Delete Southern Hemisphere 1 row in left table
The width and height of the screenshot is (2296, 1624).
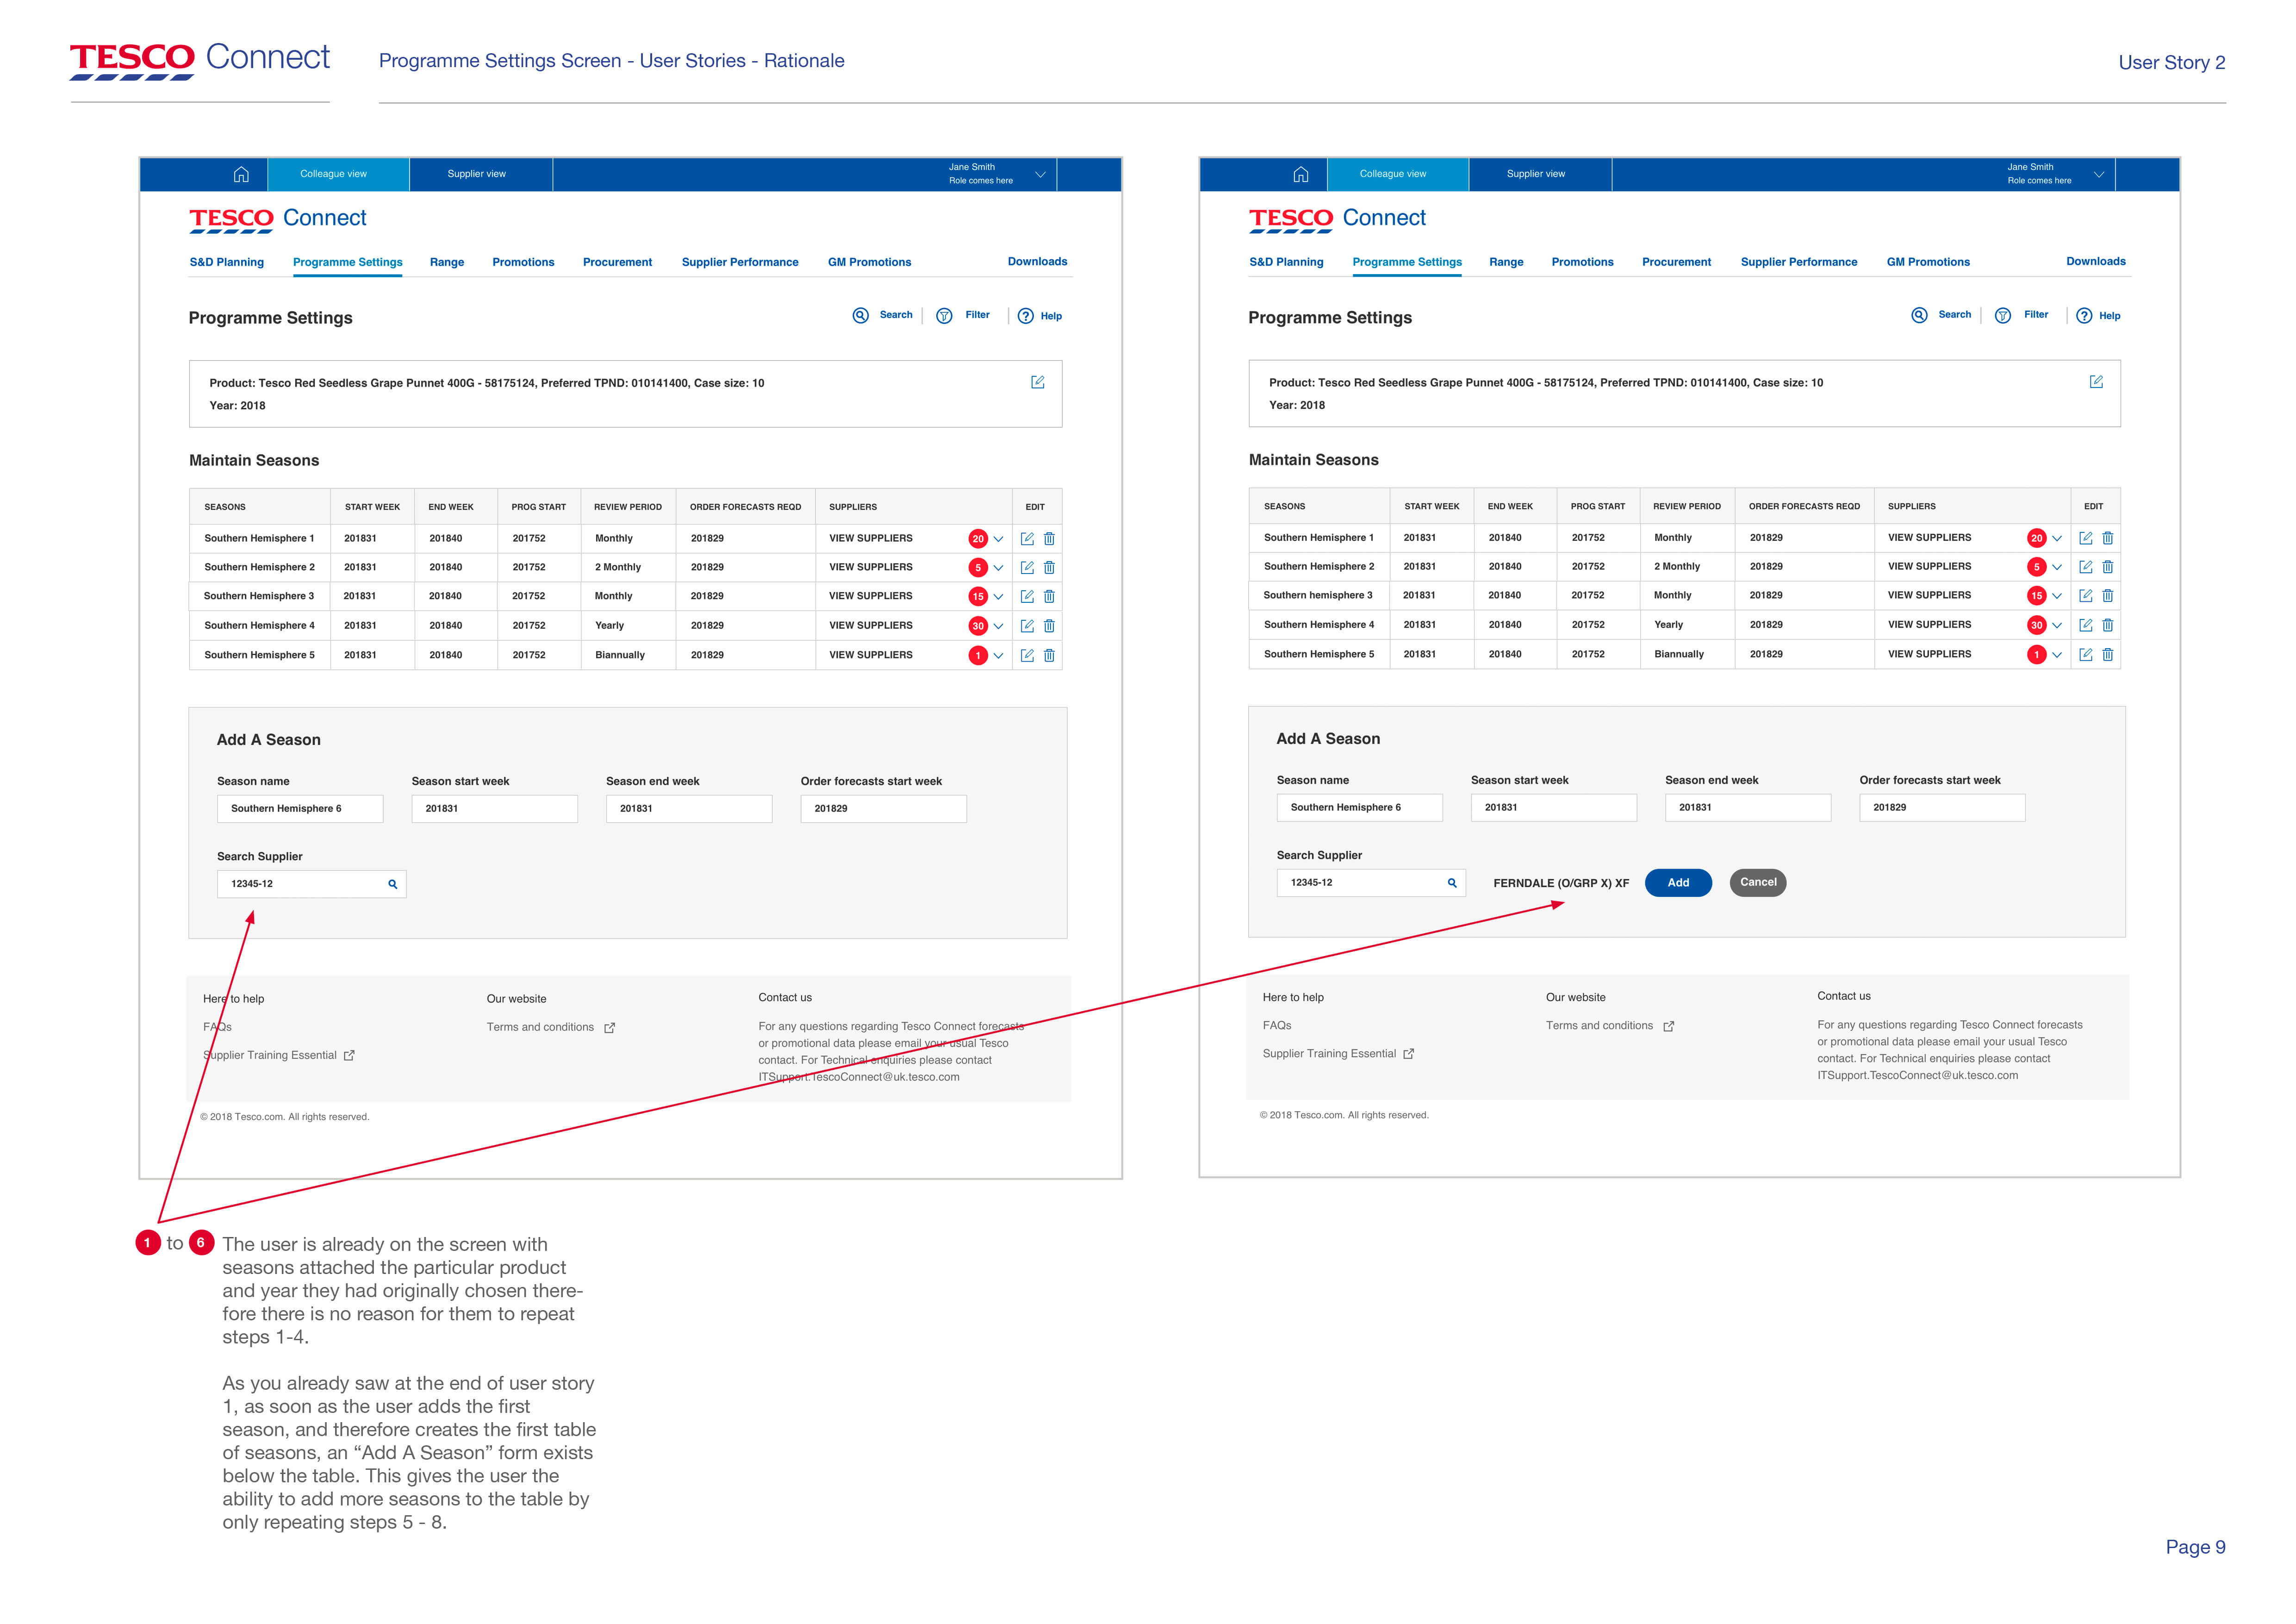coord(1049,538)
